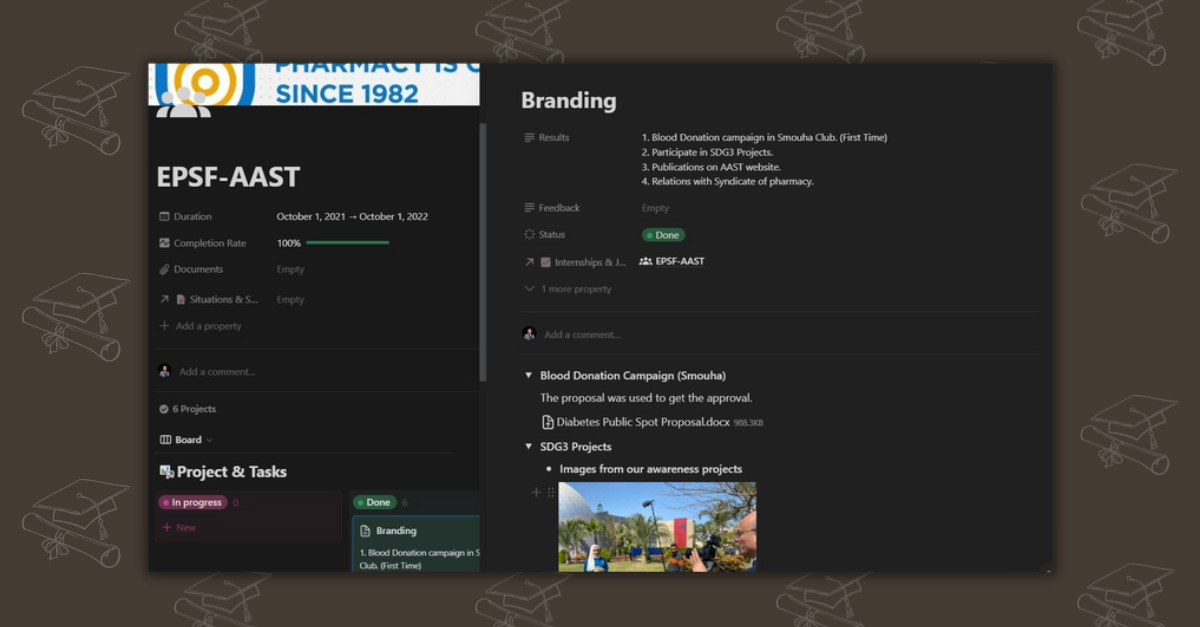Click the Status spinner icon

pyautogui.click(x=530, y=234)
